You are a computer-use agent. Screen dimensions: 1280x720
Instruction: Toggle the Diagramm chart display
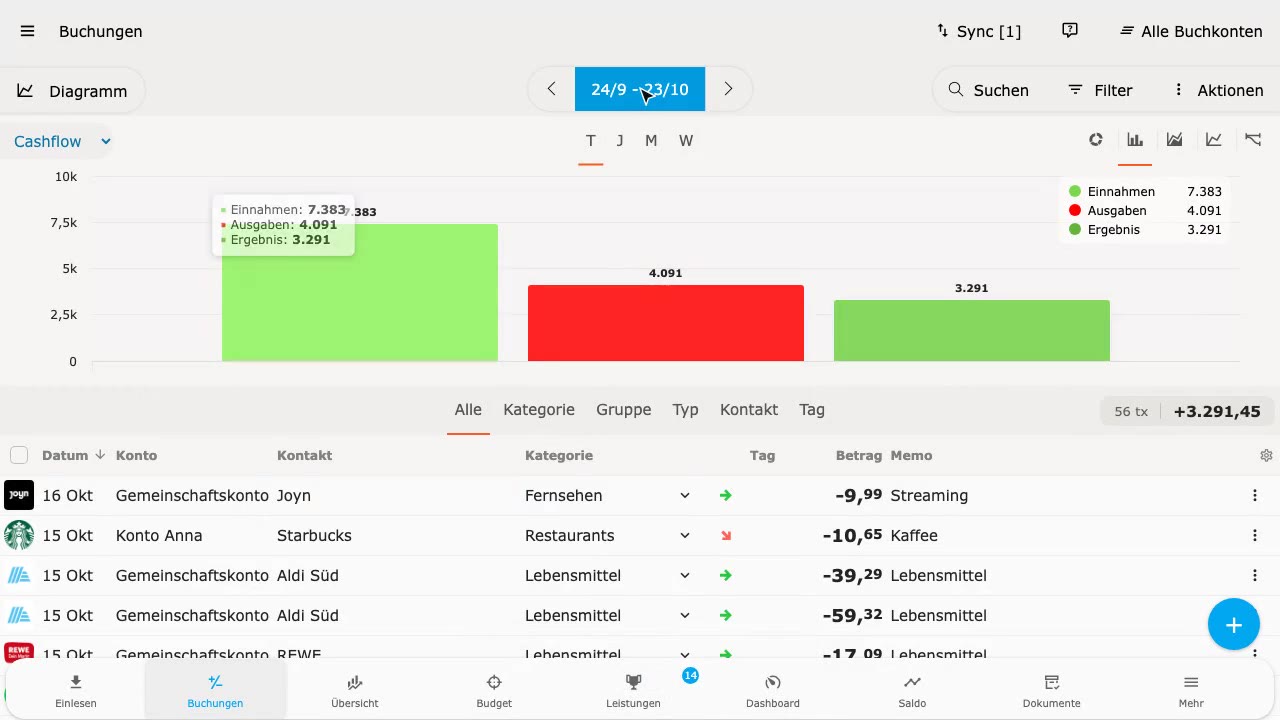tap(73, 91)
